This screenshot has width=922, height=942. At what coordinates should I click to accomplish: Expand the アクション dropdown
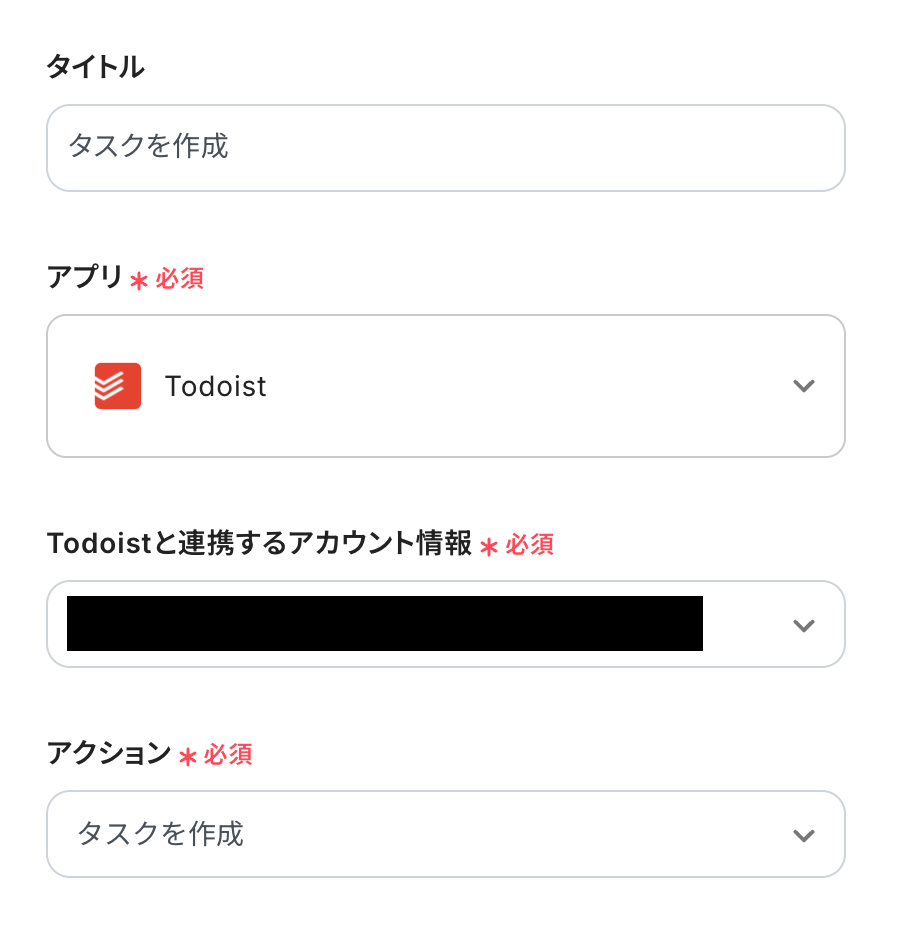click(x=445, y=835)
